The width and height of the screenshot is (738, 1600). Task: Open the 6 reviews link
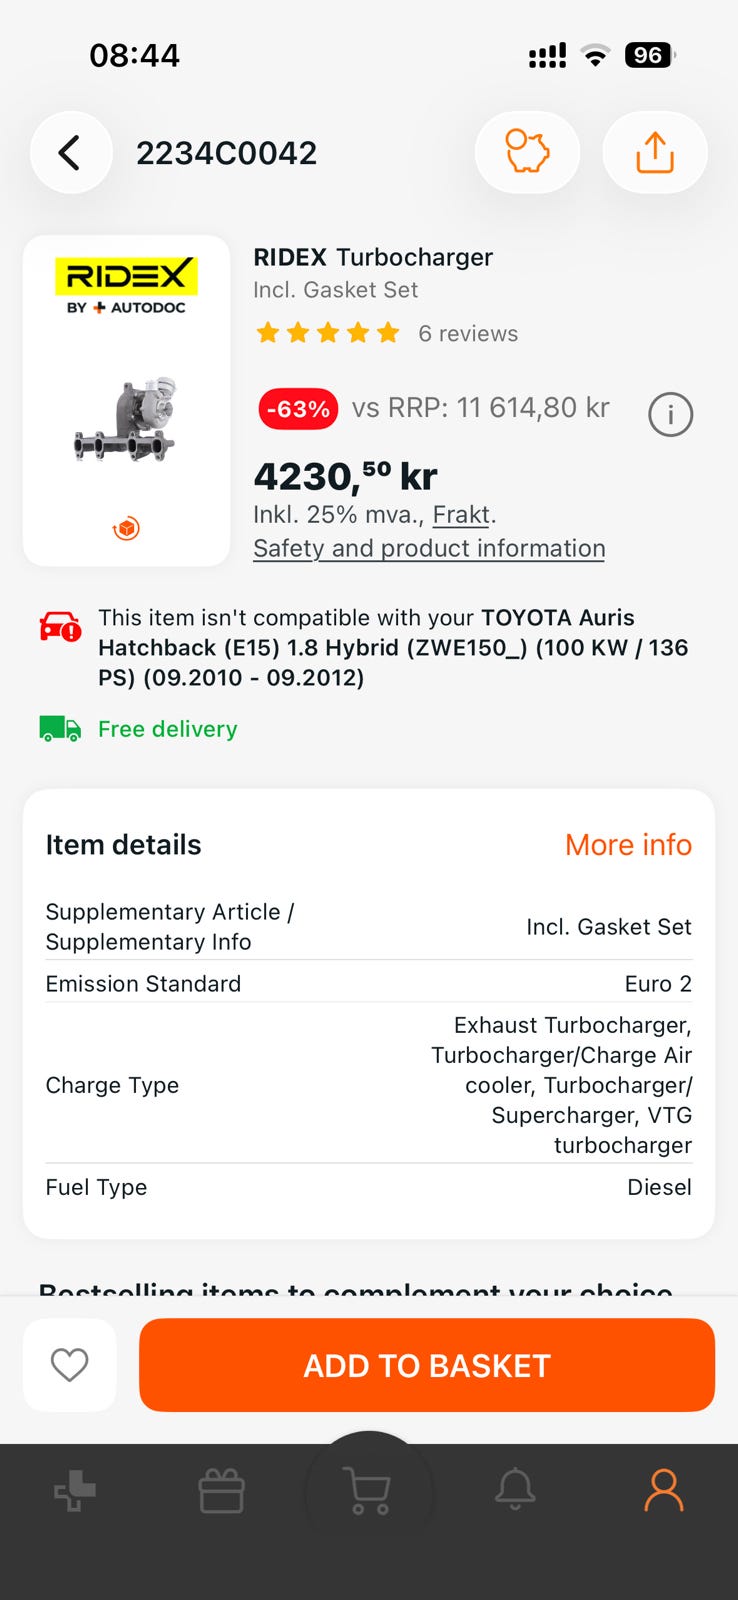tap(468, 333)
